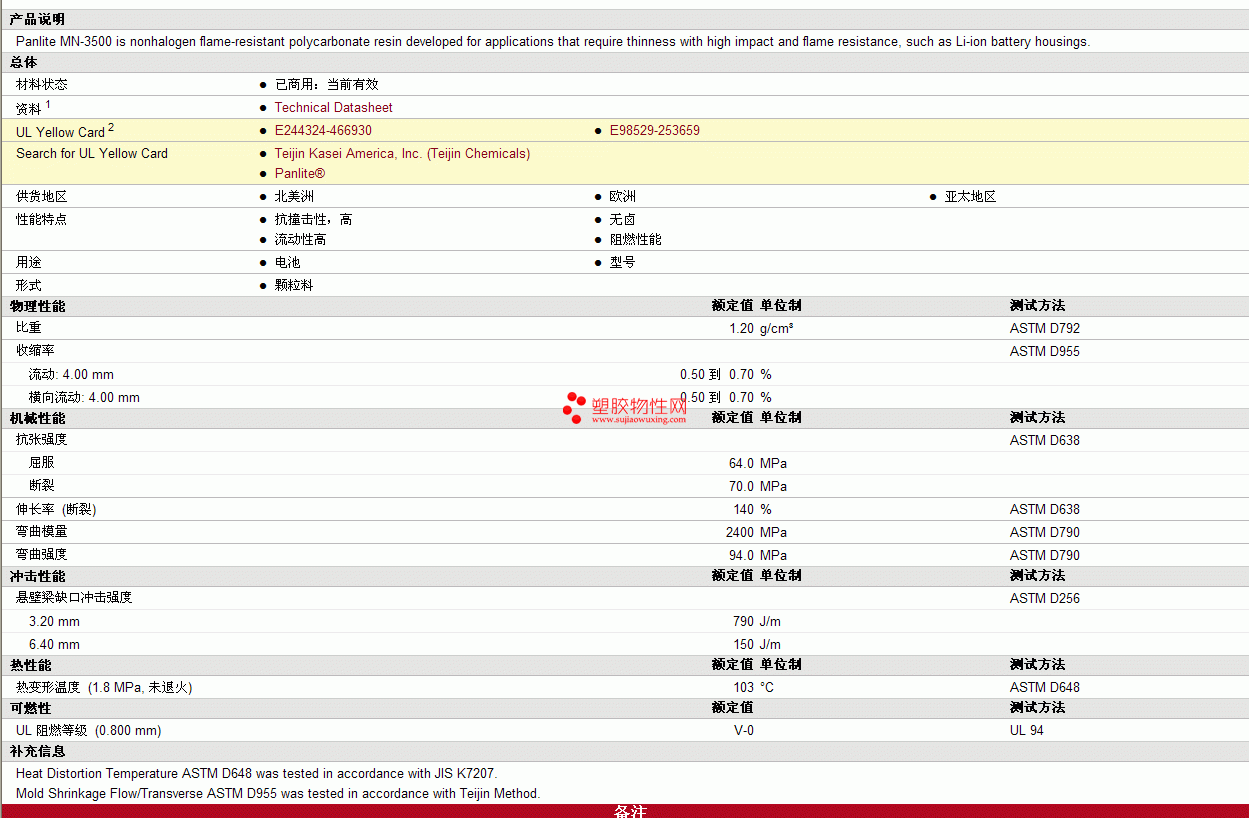Click the 弯曲强度 row label
The image size is (1249, 818).
[42, 555]
